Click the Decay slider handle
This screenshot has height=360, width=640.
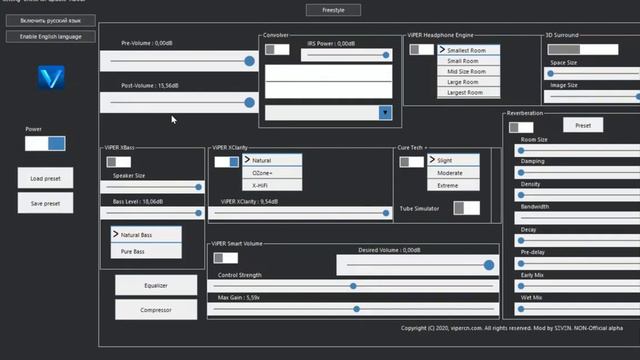521,241
